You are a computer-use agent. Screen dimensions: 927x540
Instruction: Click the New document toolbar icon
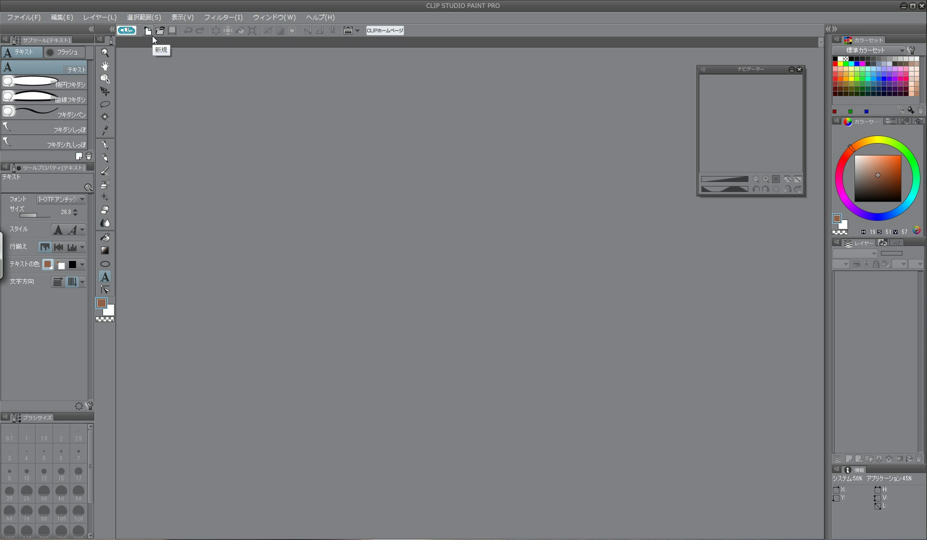click(x=148, y=31)
